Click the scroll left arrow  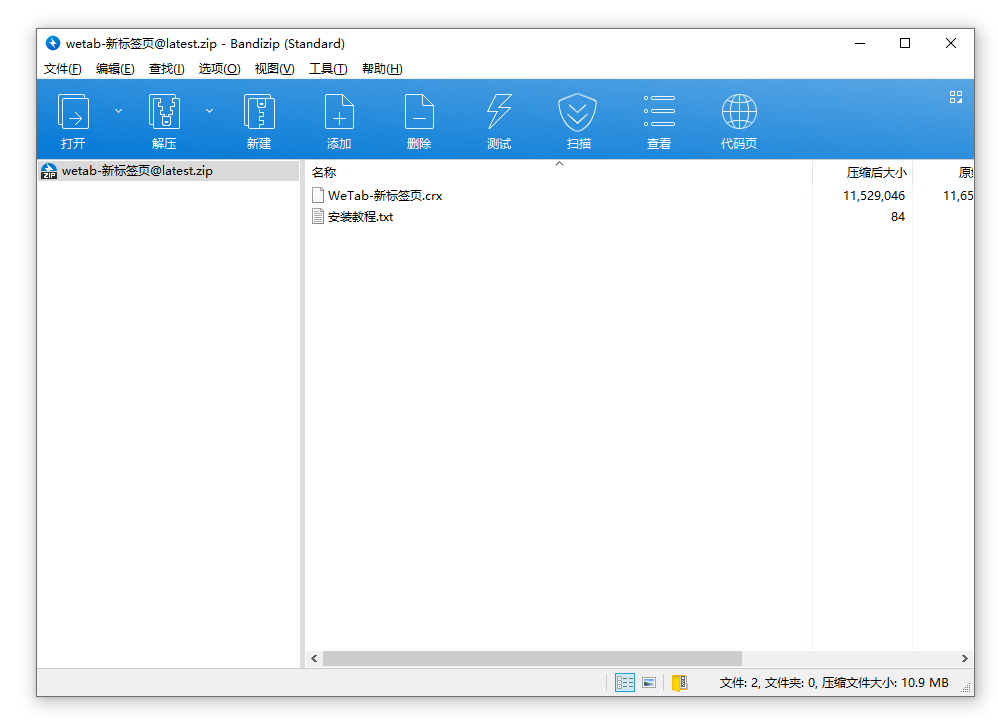click(314, 658)
